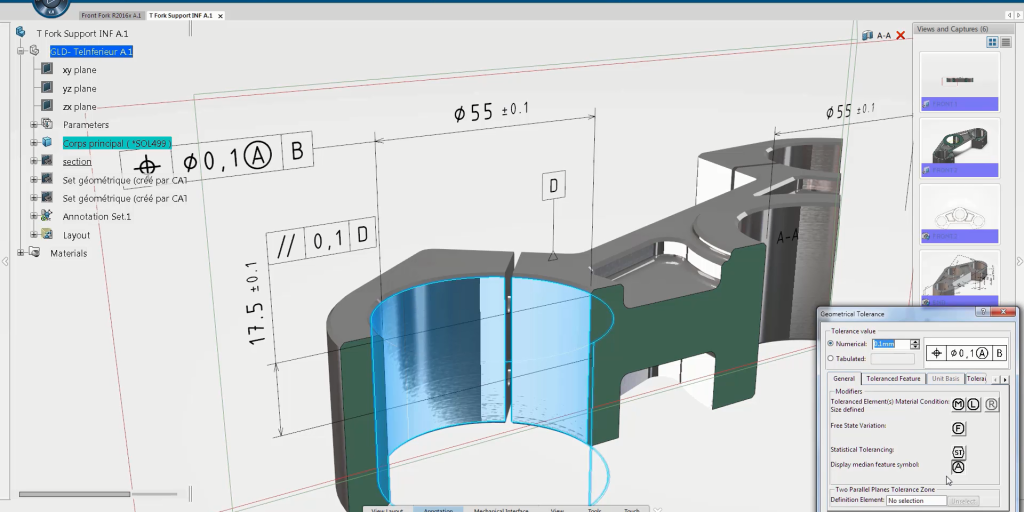Switch to Front Fork R2016x A.1 tab
1024x512 pixels.
(x=111, y=15)
